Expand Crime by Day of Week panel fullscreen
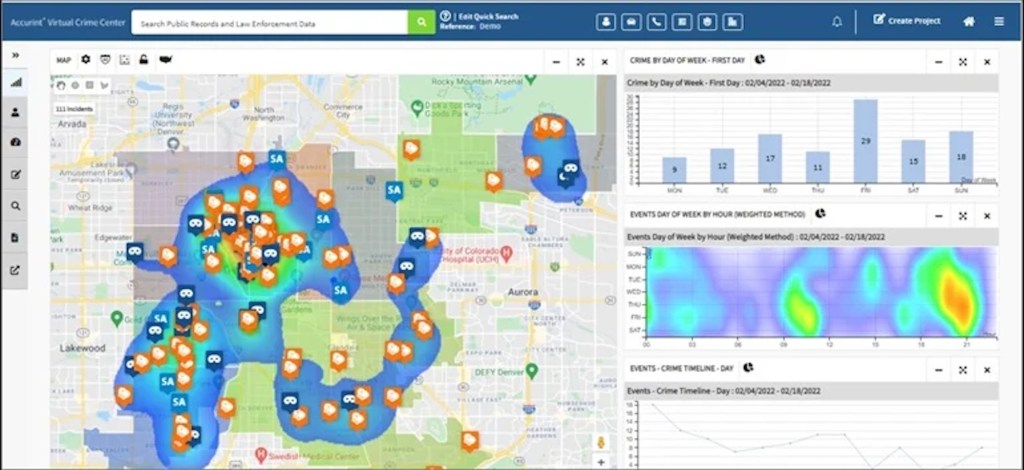This screenshot has width=1024, height=470. coord(963,62)
